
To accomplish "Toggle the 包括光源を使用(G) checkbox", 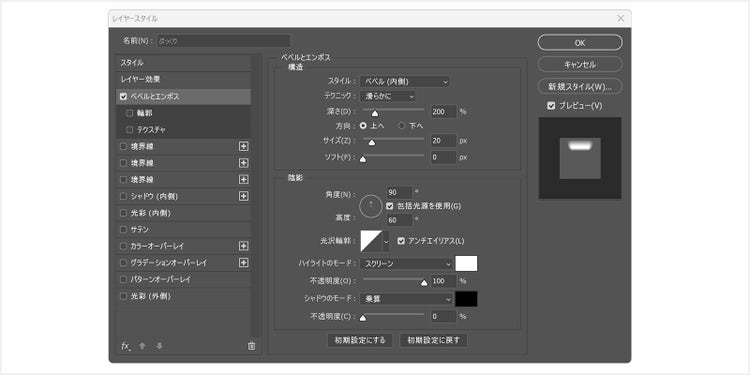I will point(389,206).
